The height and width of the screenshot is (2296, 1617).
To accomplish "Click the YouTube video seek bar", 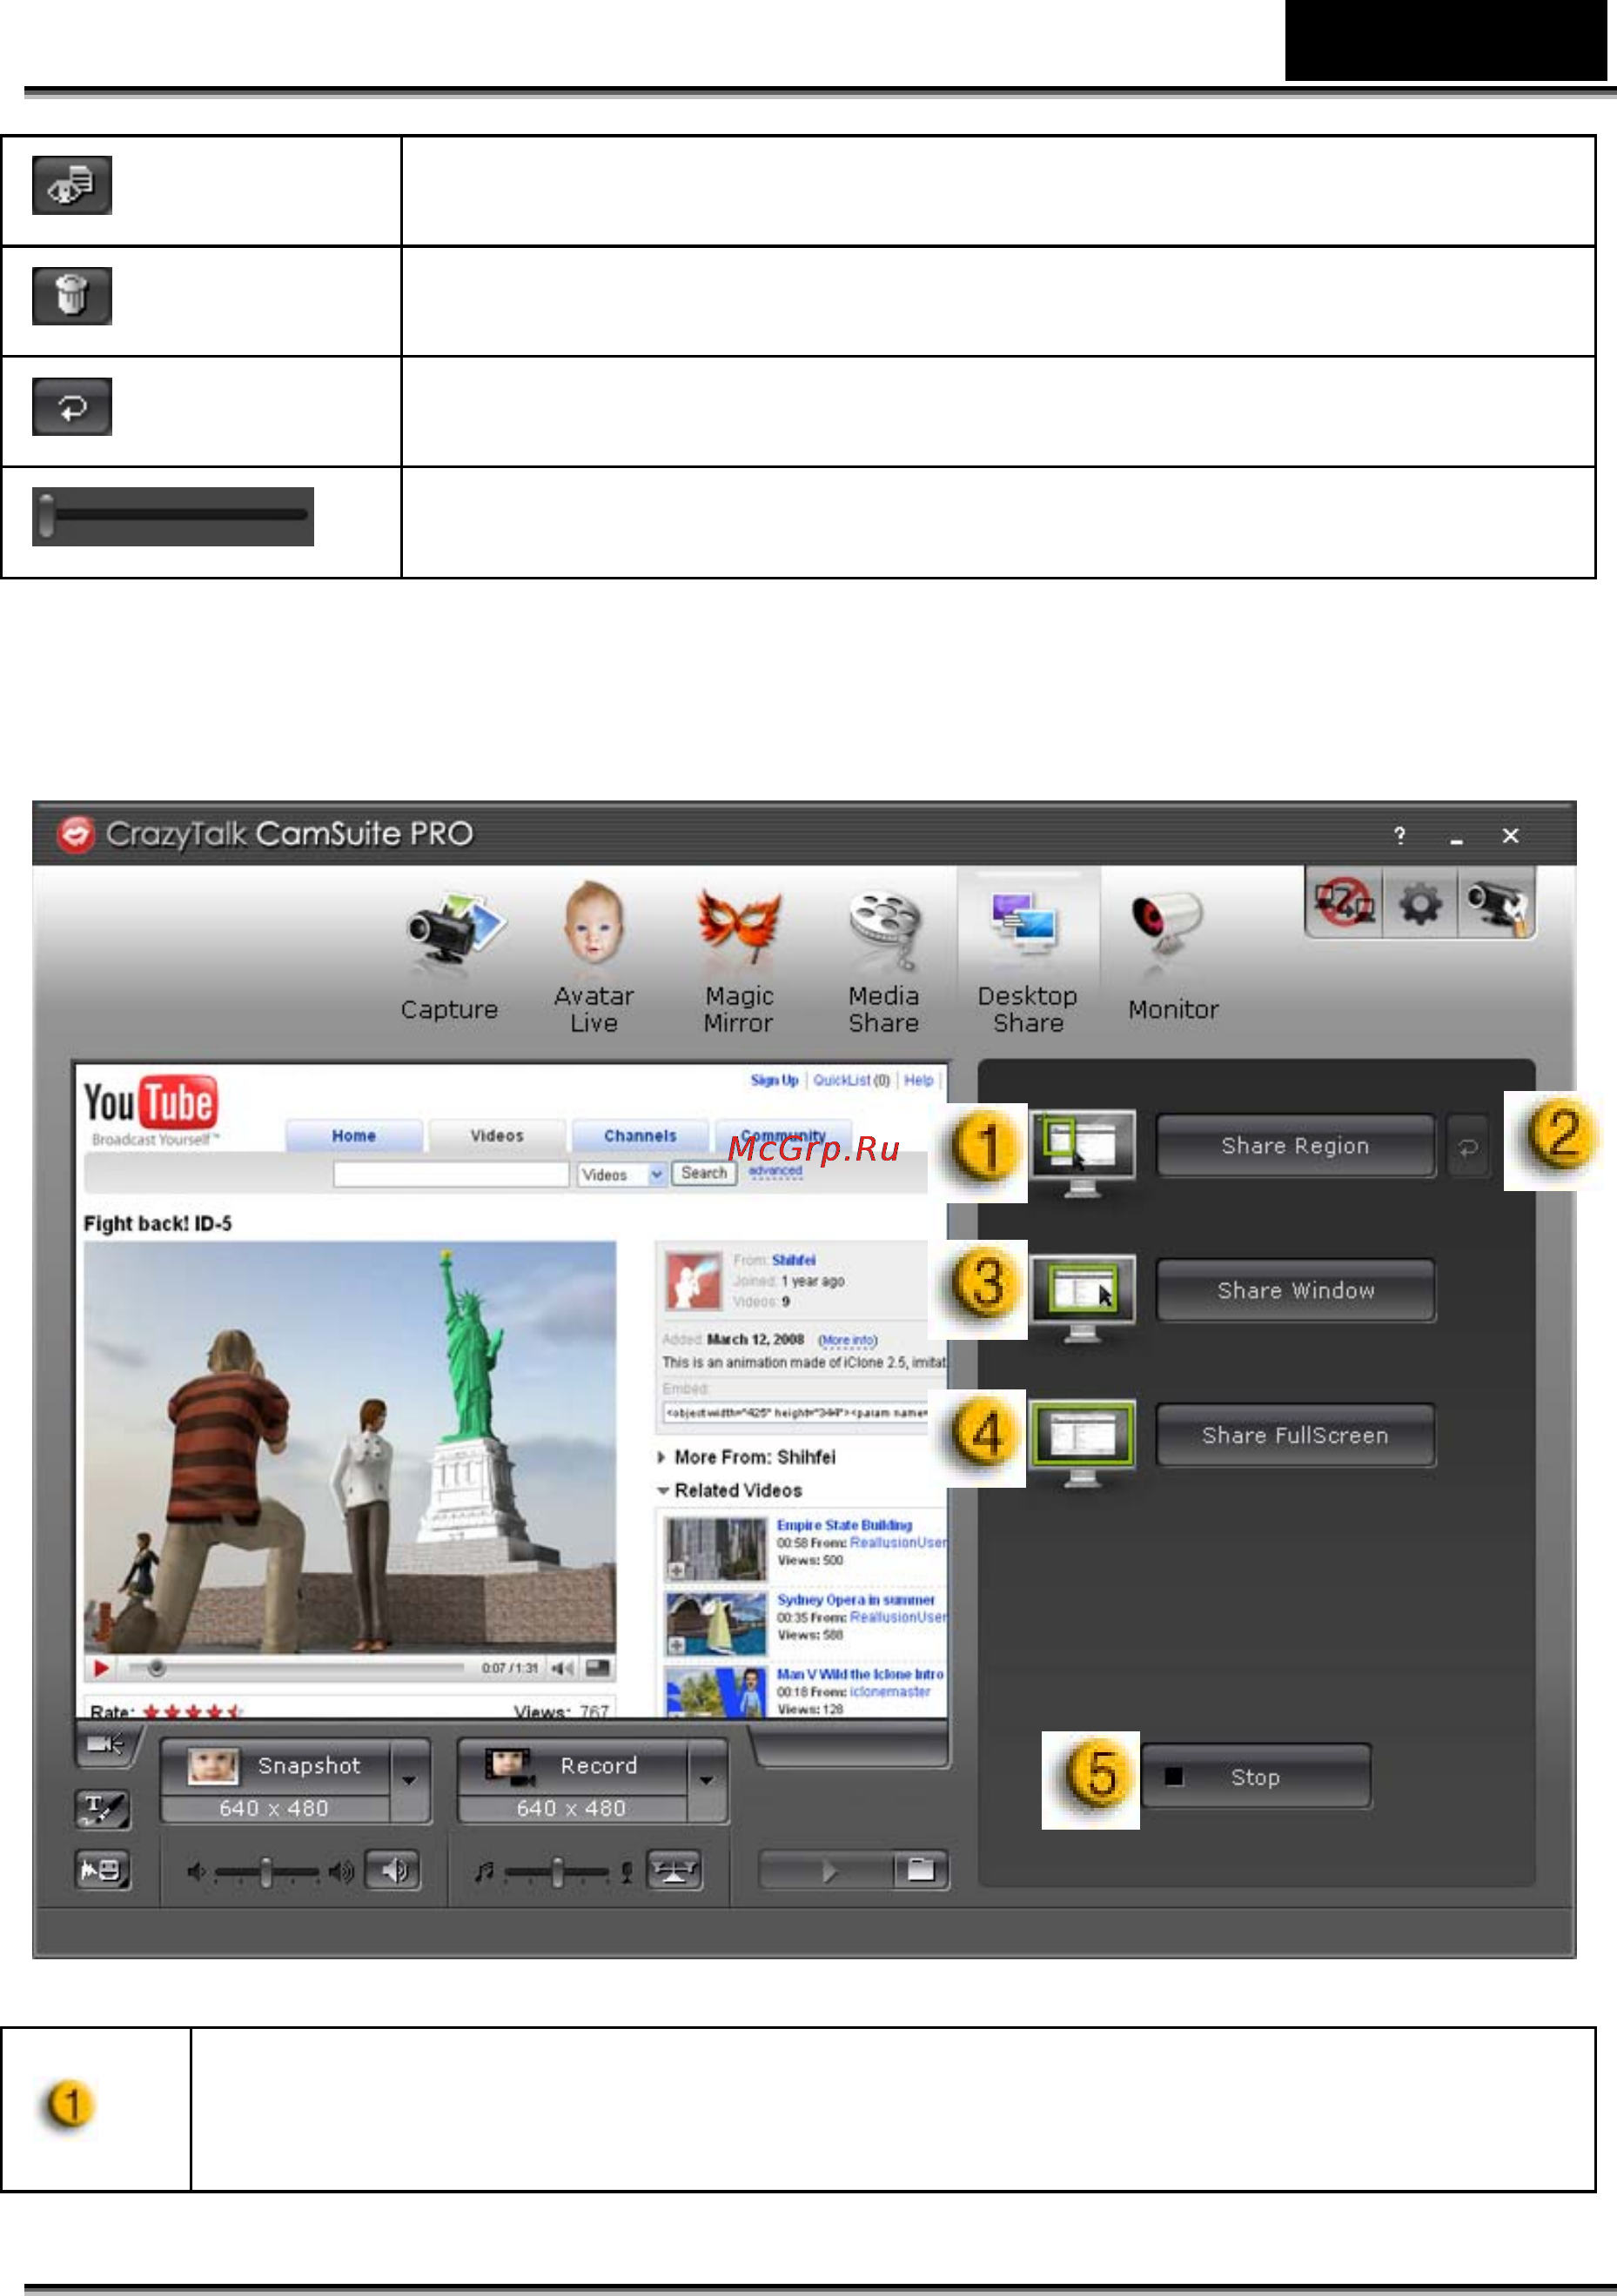I will pyautogui.click(x=295, y=1668).
